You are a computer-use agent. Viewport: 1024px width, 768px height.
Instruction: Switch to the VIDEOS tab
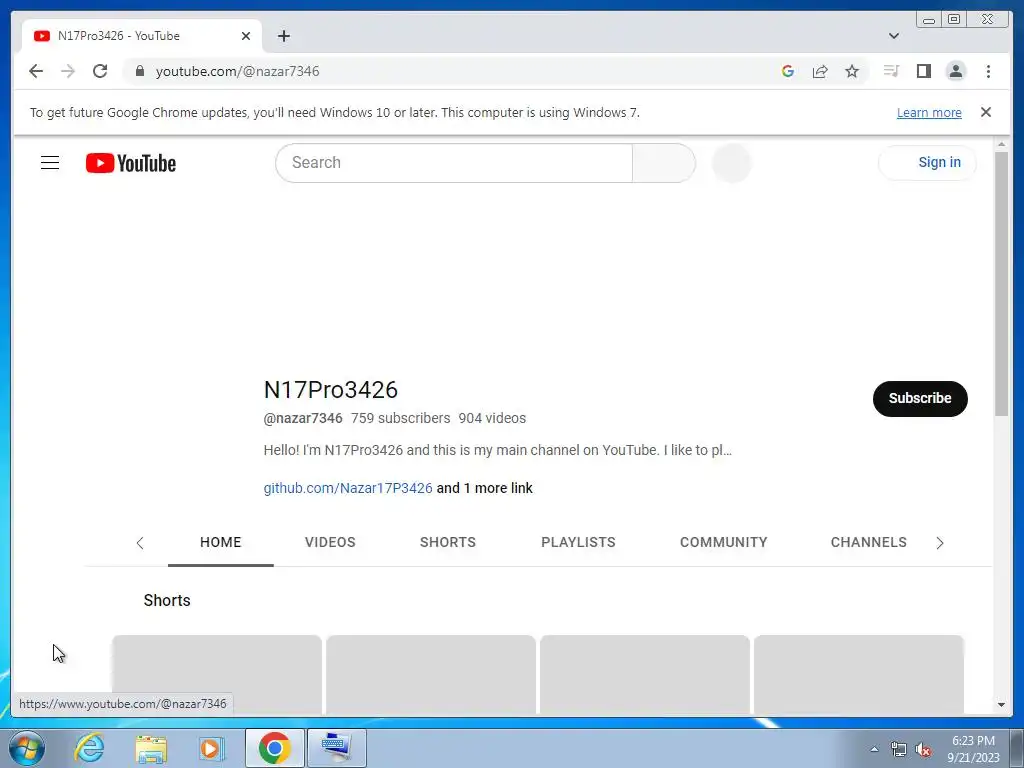330,542
